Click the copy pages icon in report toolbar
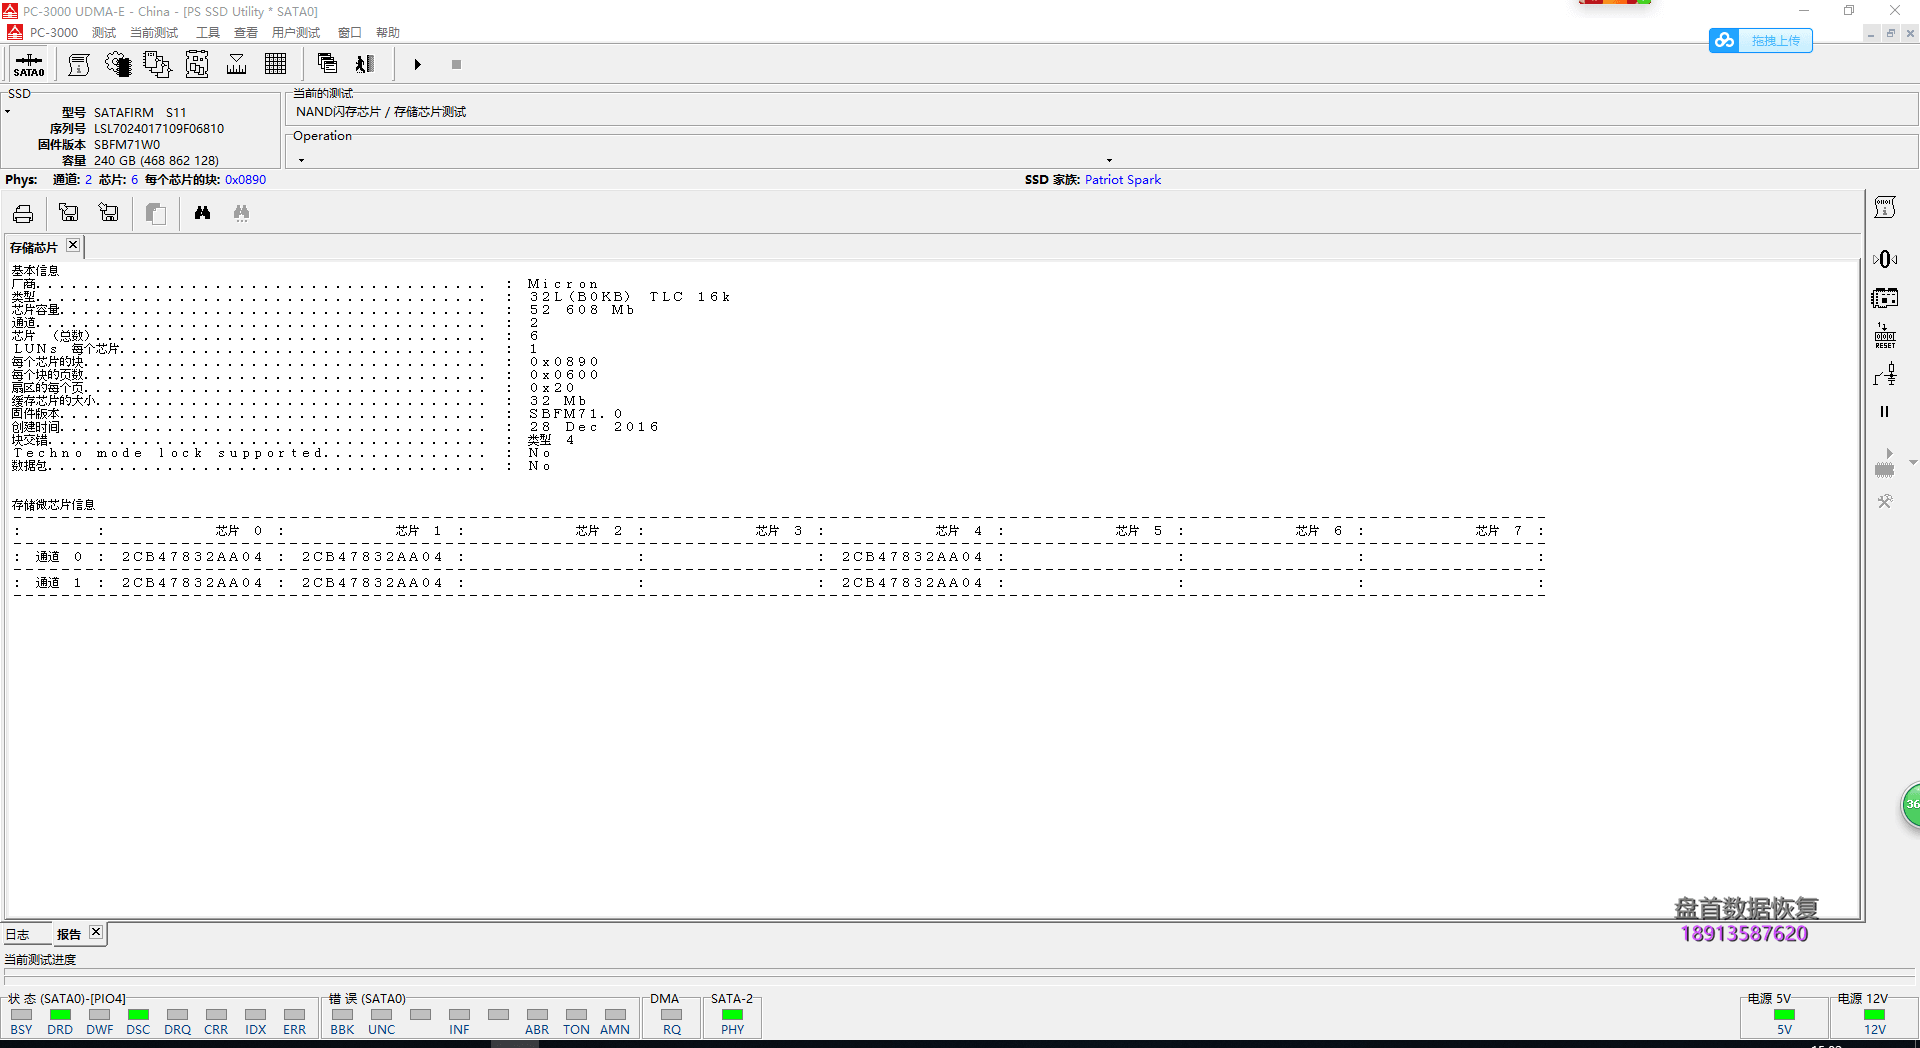1920x1048 pixels. (x=155, y=213)
